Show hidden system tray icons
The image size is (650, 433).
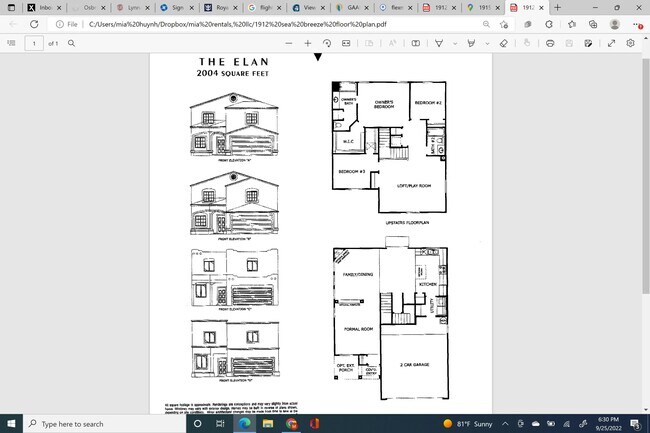pyautogui.click(x=505, y=423)
